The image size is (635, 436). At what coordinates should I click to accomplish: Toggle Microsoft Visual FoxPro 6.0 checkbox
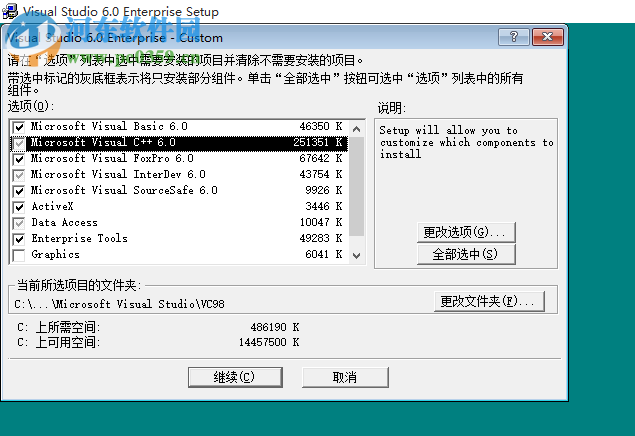click(x=19, y=159)
